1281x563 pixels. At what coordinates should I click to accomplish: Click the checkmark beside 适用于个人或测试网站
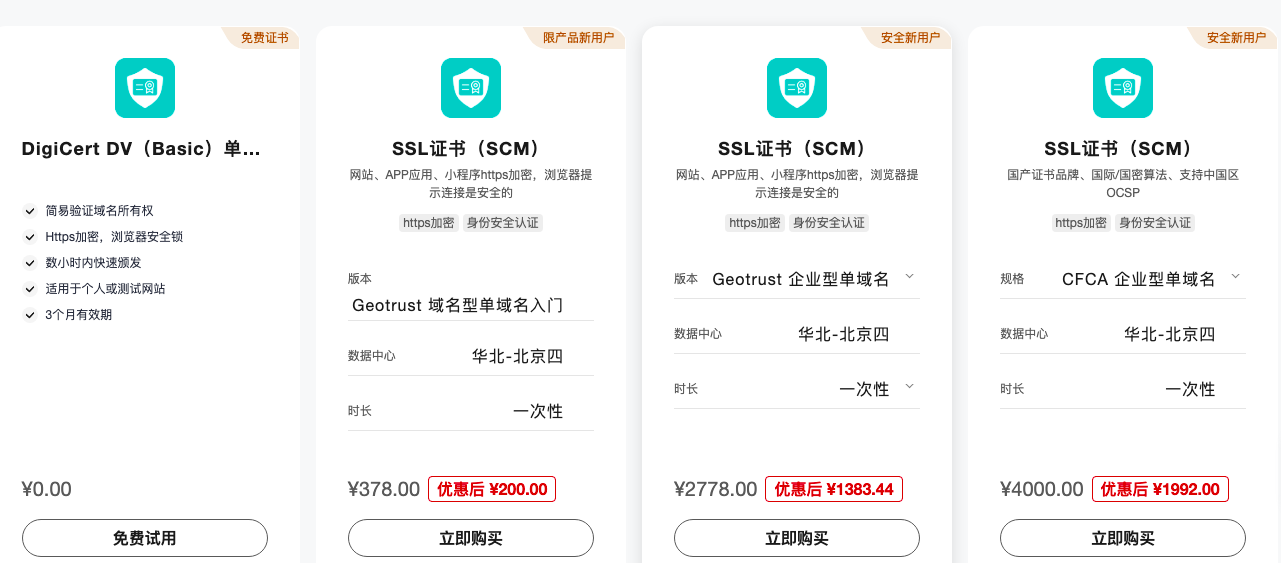click(x=30, y=289)
